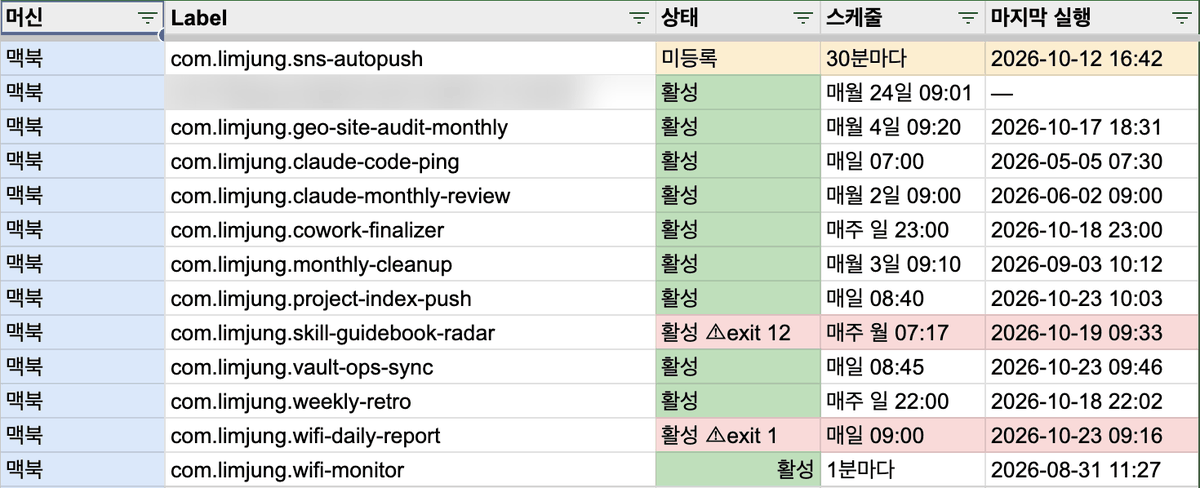Click last-run cell 2026-10-23 09:16
This screenshot has width=1200, height=488.
click(1092, 436)
